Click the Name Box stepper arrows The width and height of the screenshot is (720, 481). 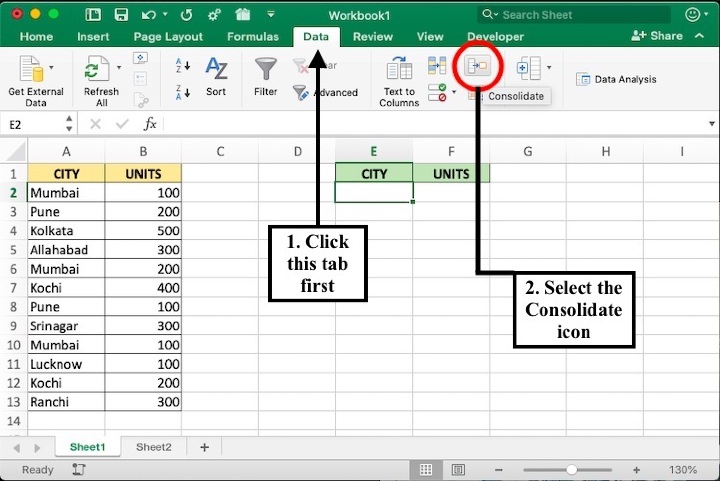[69, 124]
